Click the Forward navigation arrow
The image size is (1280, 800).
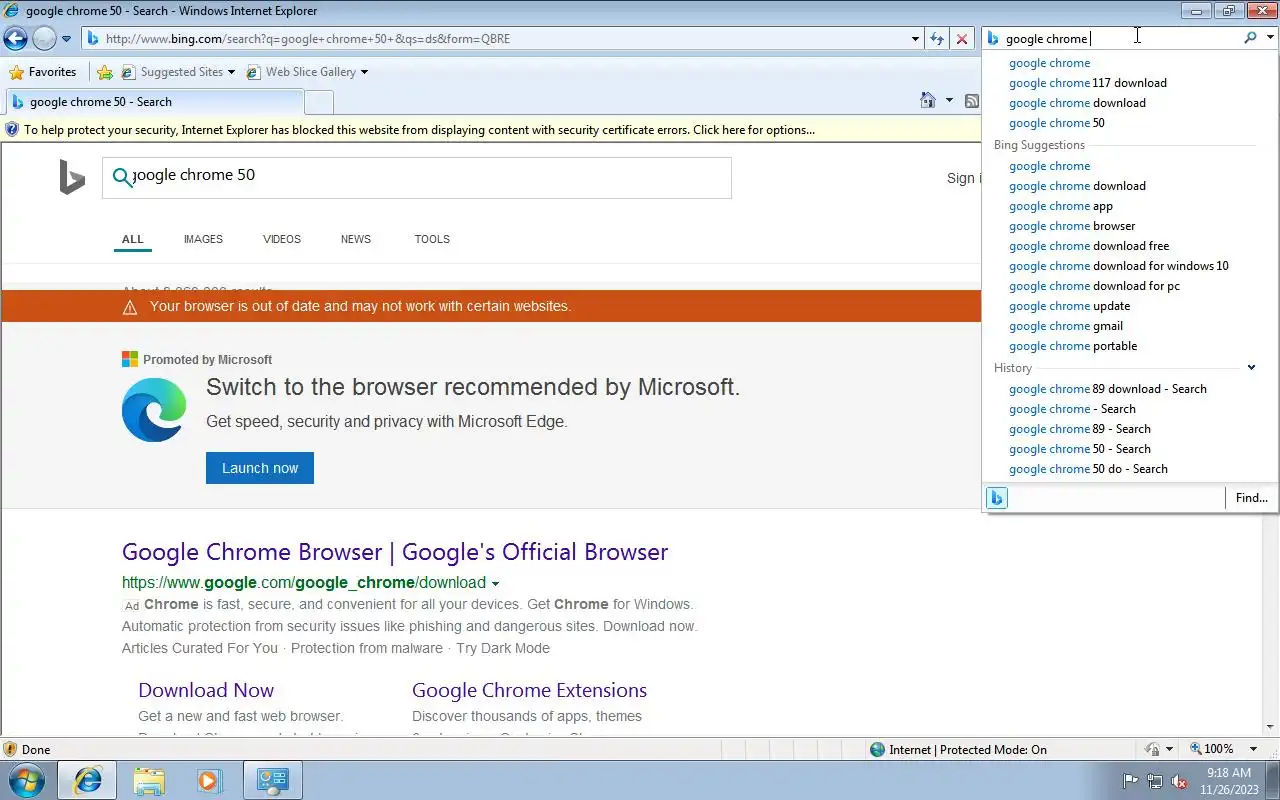44,39
